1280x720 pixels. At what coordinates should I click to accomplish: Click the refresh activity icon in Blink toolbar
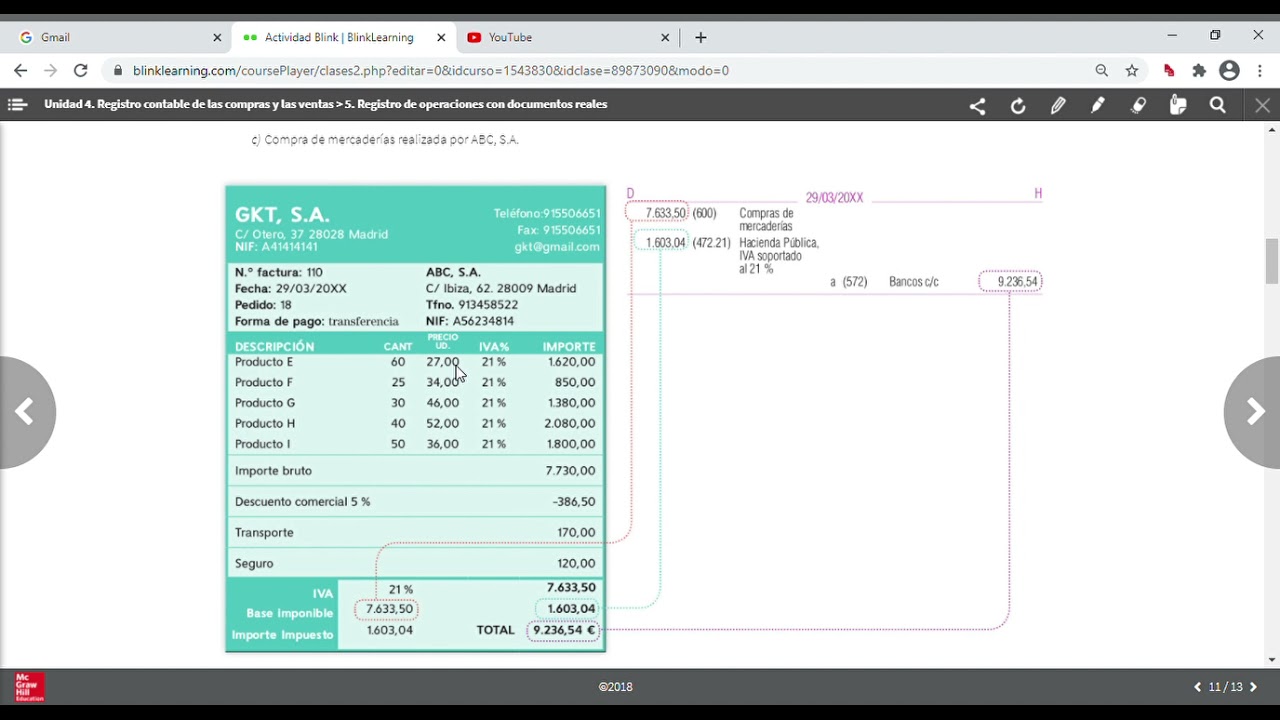coord(1018,106)
